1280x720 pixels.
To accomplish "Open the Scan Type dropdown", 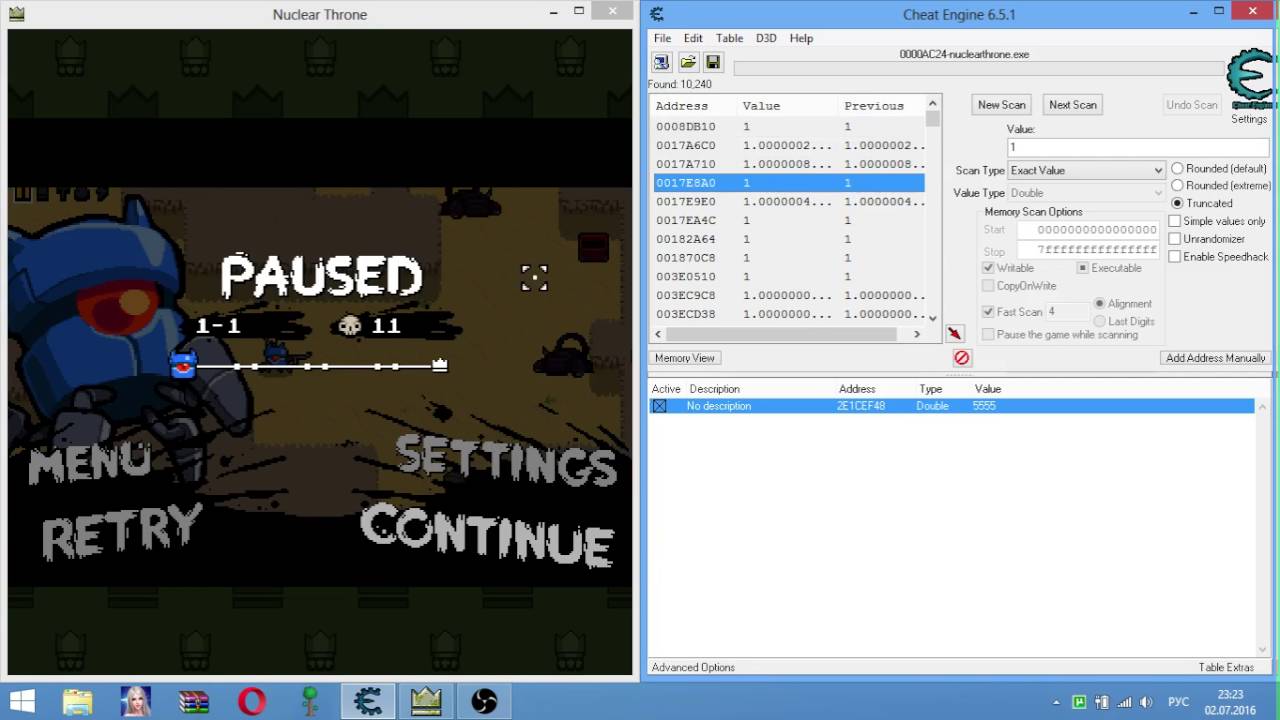I will coord(1086,170).
